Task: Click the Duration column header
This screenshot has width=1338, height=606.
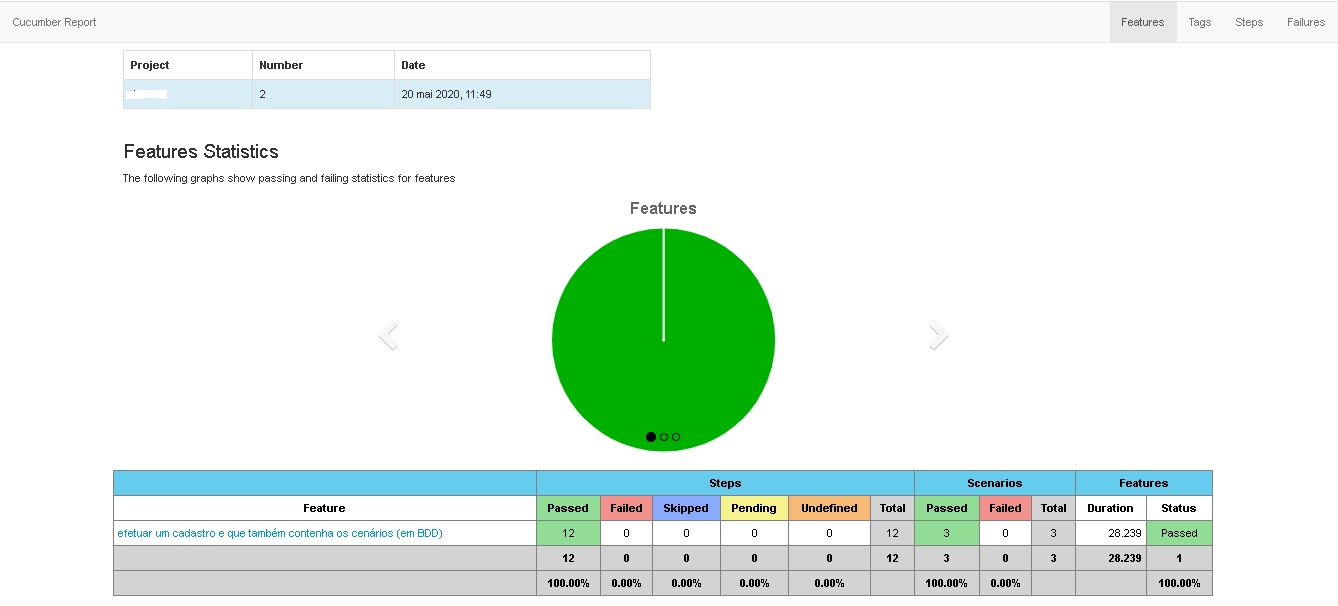Action: tap(1110, 508)
